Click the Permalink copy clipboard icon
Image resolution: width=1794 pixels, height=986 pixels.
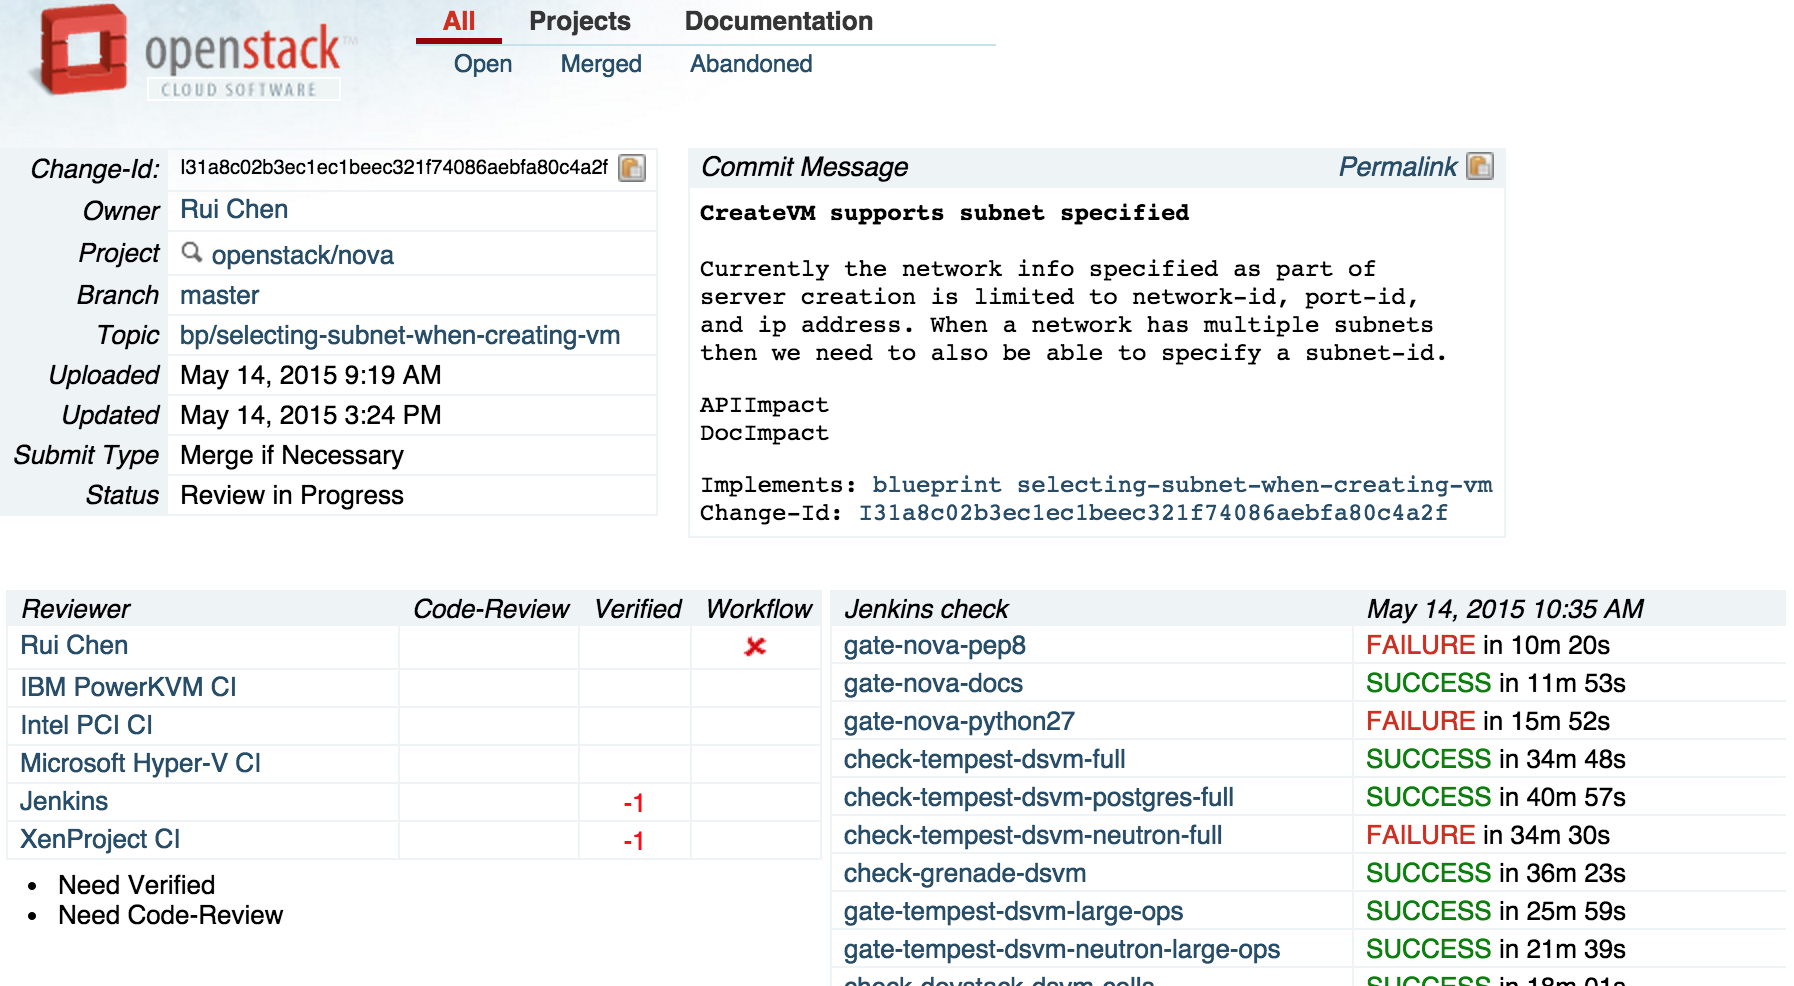[x=1479, y=166]
